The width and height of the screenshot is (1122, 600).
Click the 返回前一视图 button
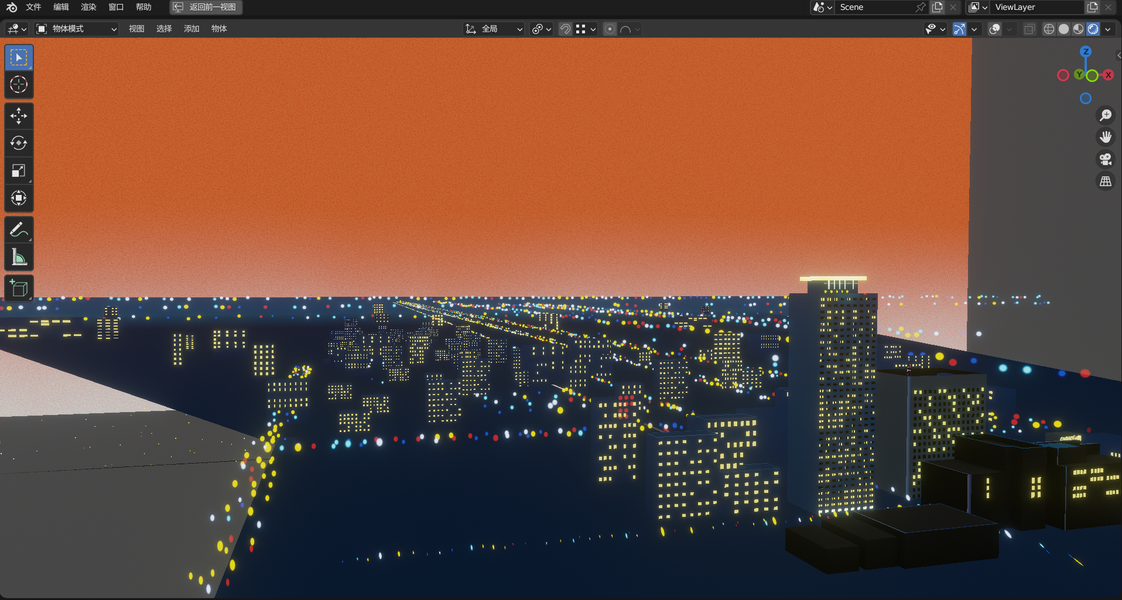[x=206, y=7]
